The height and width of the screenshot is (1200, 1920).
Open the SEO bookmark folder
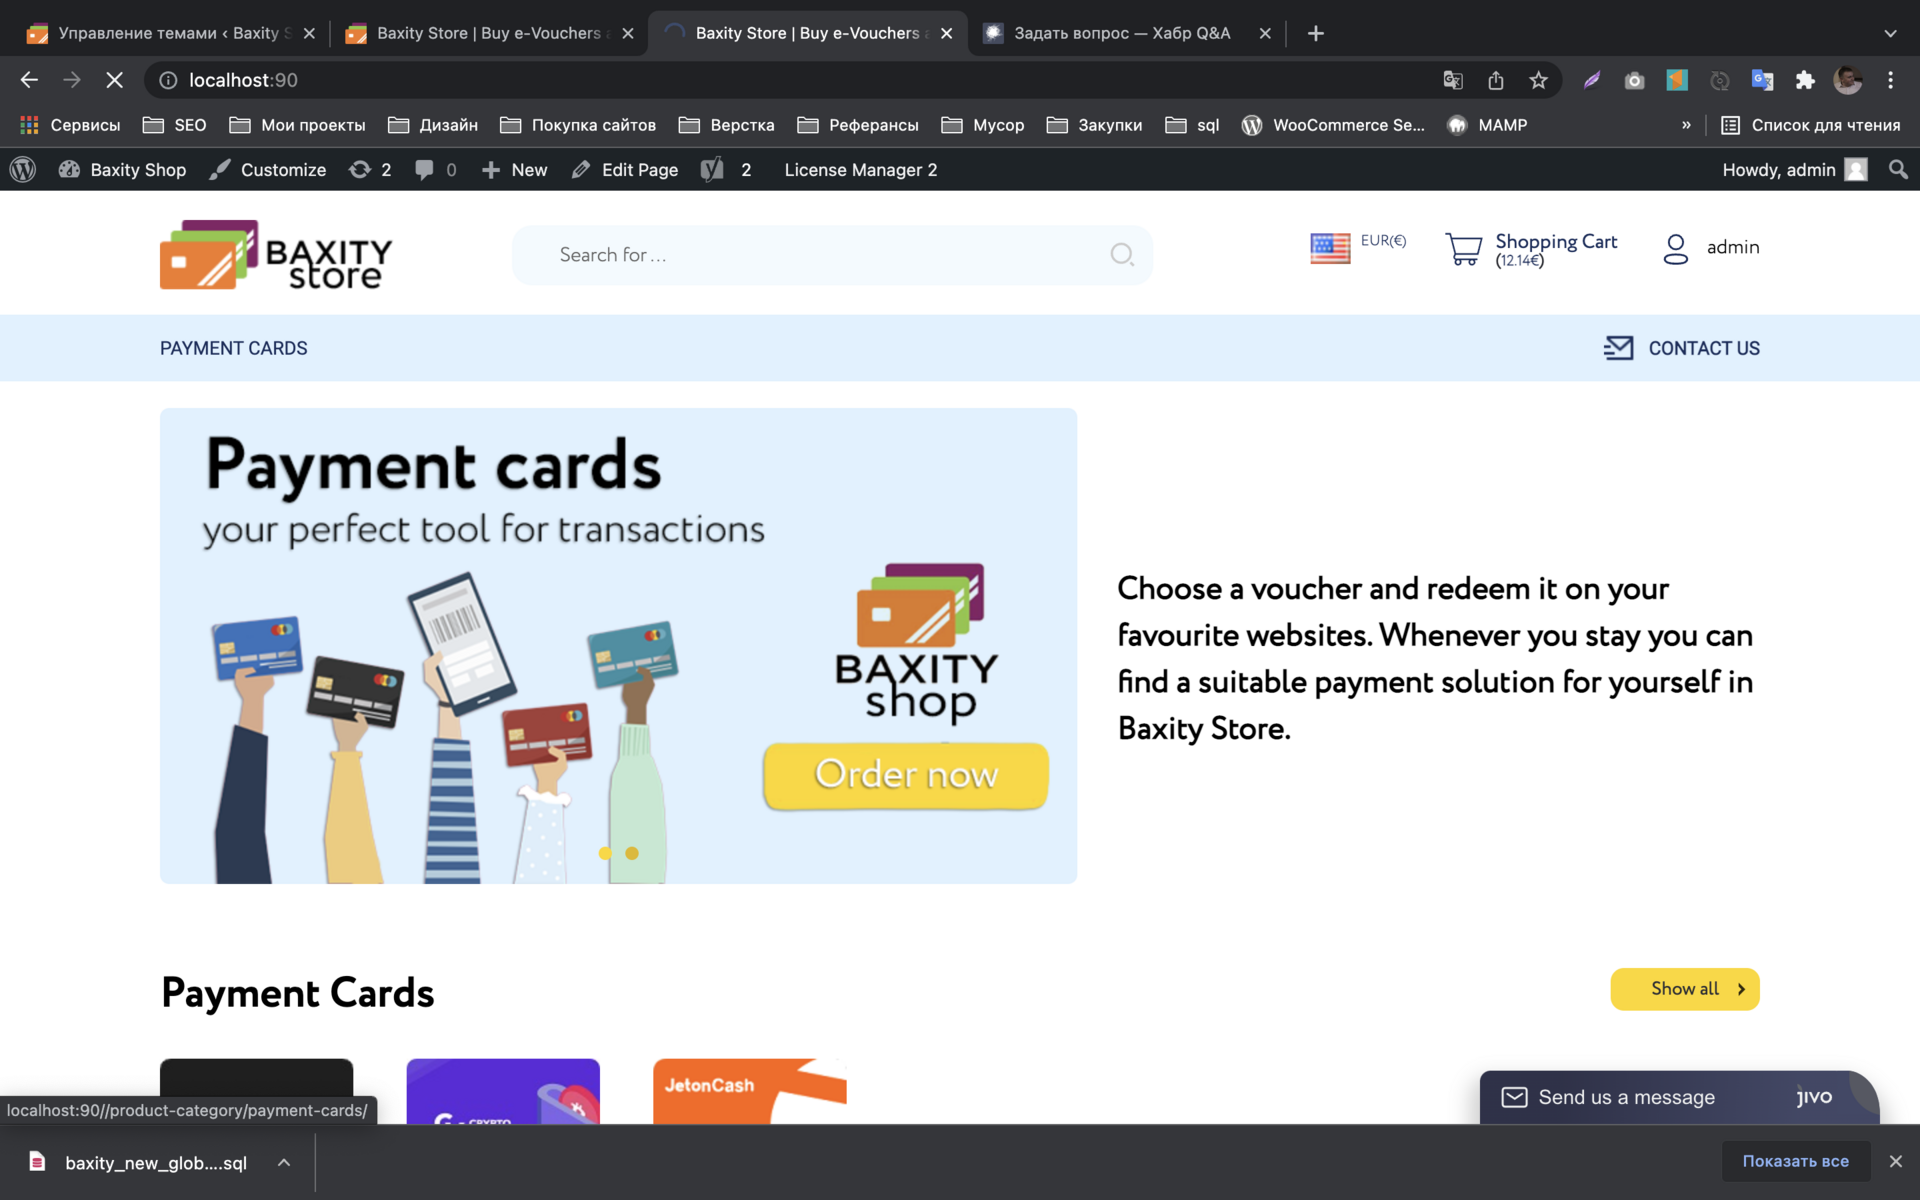click(175, 125)
